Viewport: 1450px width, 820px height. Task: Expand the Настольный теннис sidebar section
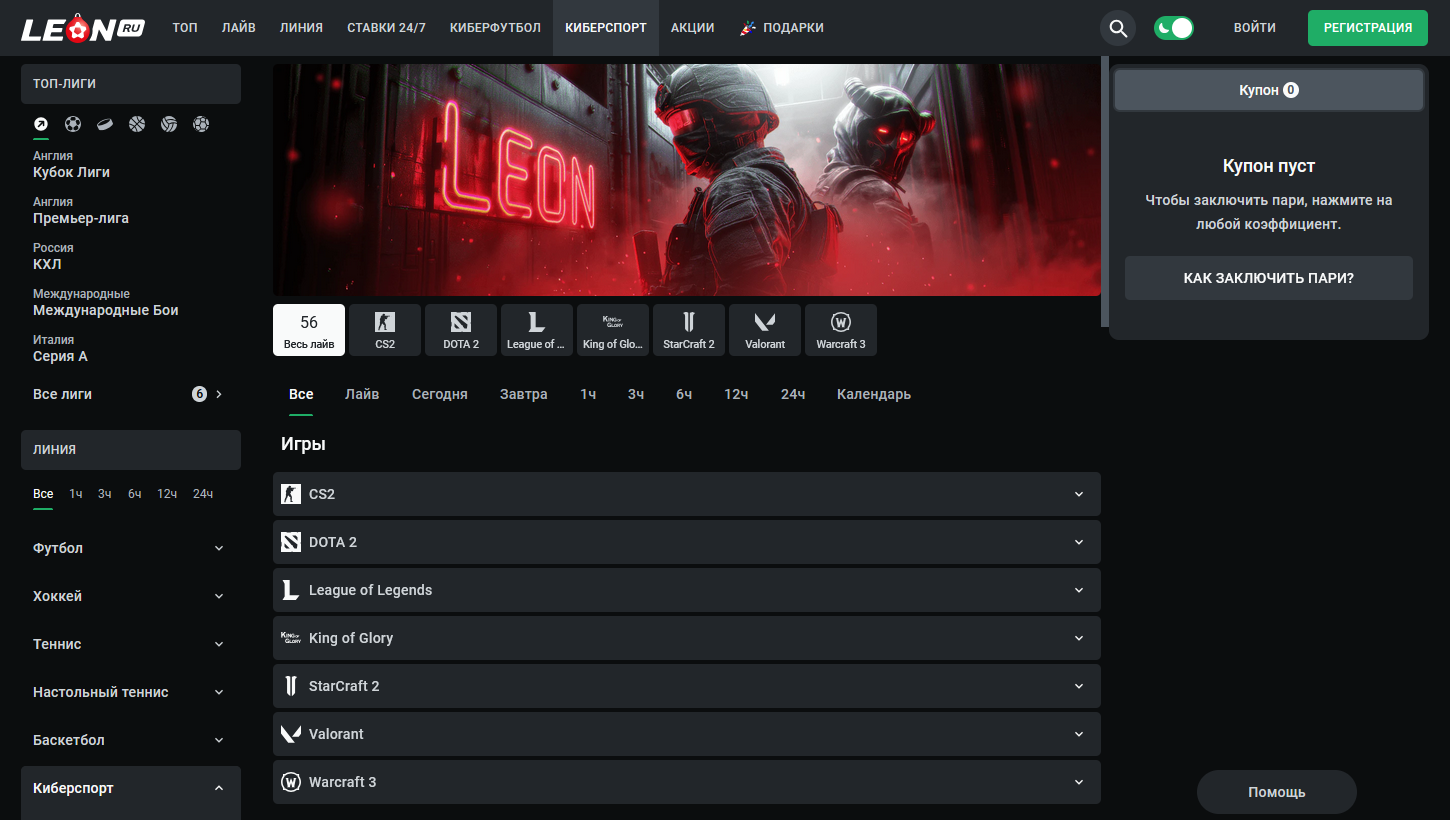click(131, 692)
